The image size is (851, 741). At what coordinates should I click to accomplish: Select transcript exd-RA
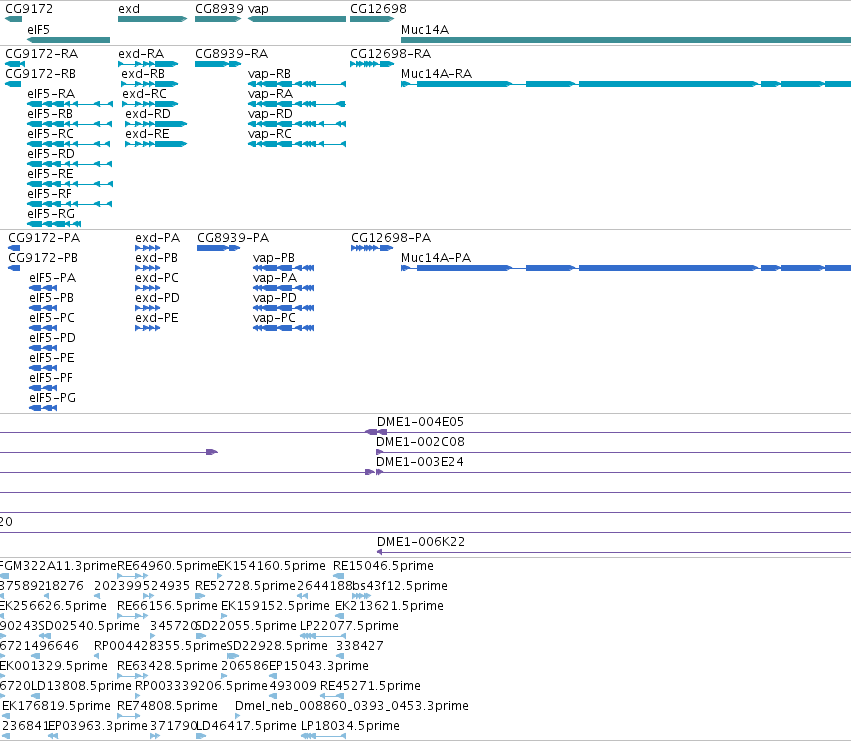[x=148, y=64]
